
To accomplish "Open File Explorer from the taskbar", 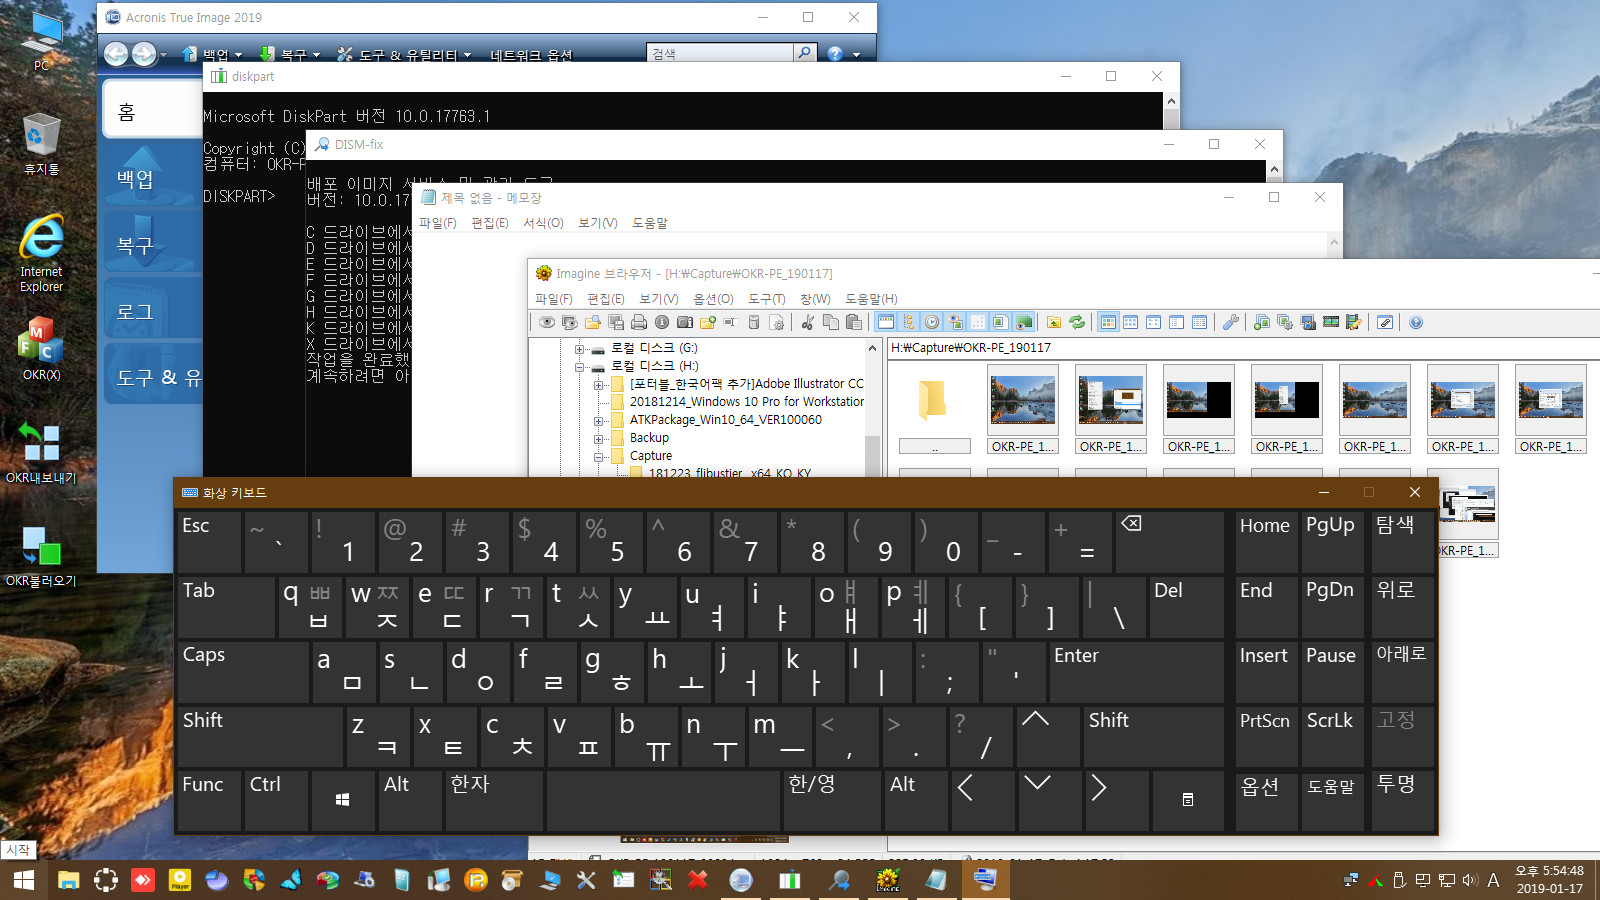I will (x=68, y=880).
